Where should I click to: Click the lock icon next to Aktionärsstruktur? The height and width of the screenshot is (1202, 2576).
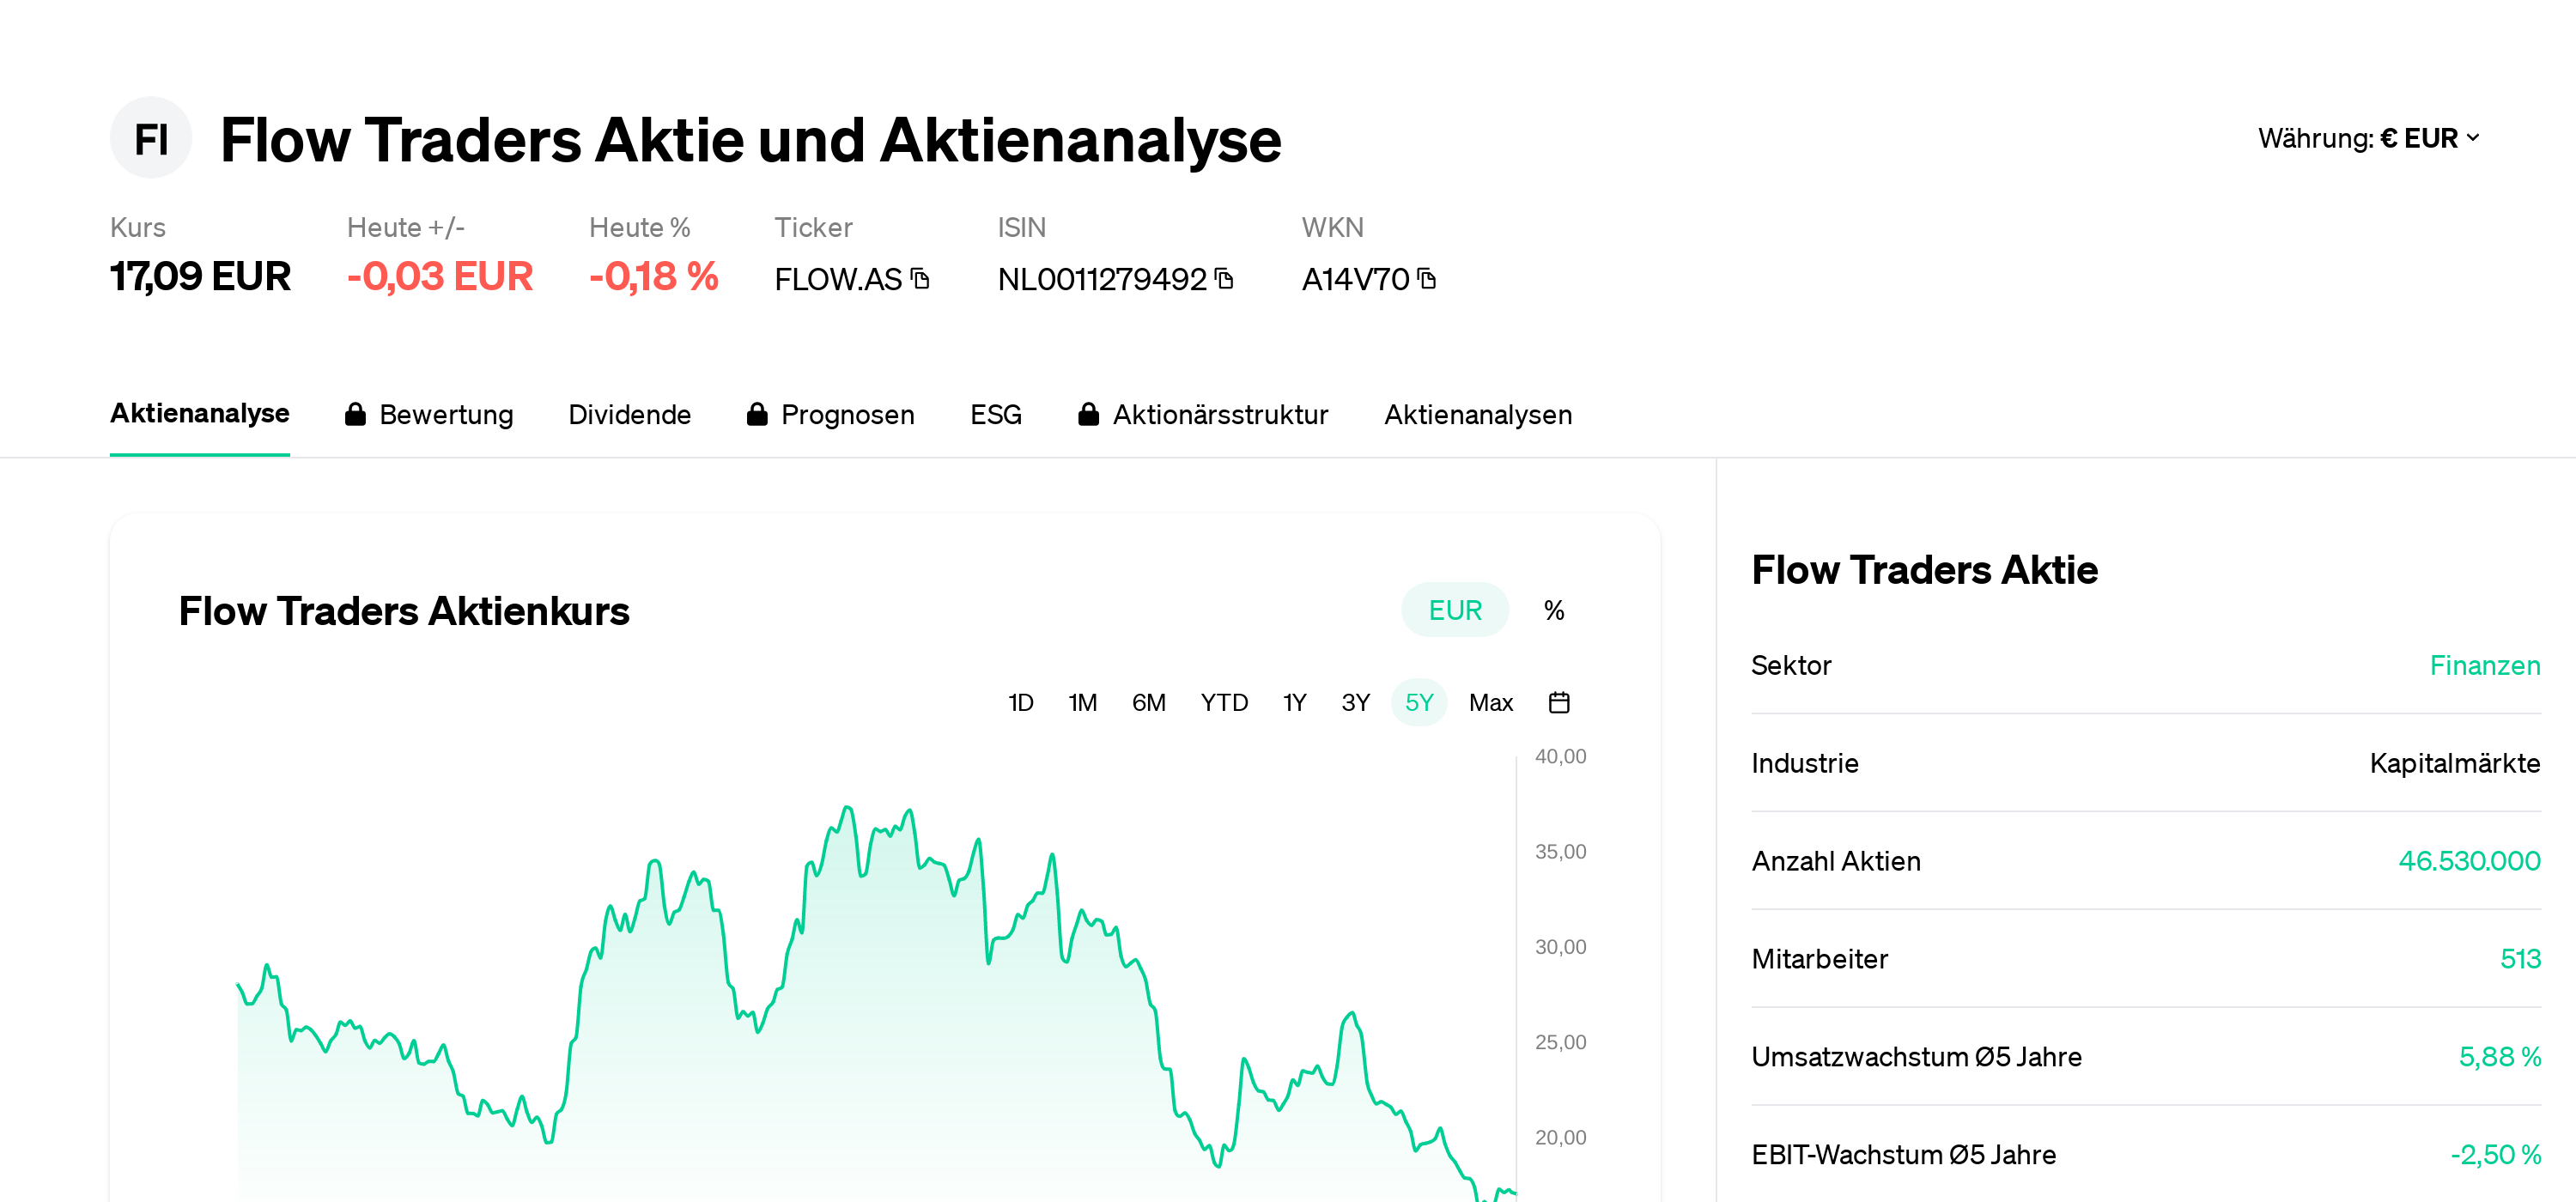pos(1088,414)
